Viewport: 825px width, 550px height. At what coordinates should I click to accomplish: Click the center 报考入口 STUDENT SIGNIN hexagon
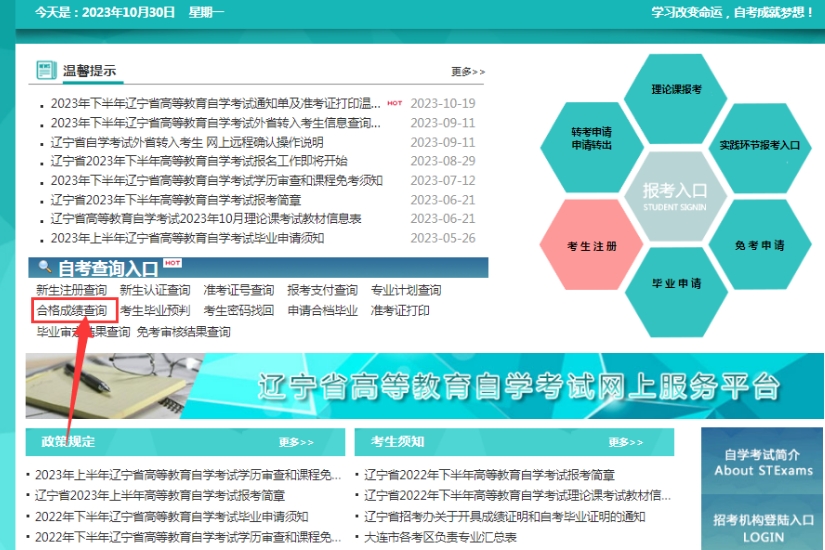click(675, 196)
